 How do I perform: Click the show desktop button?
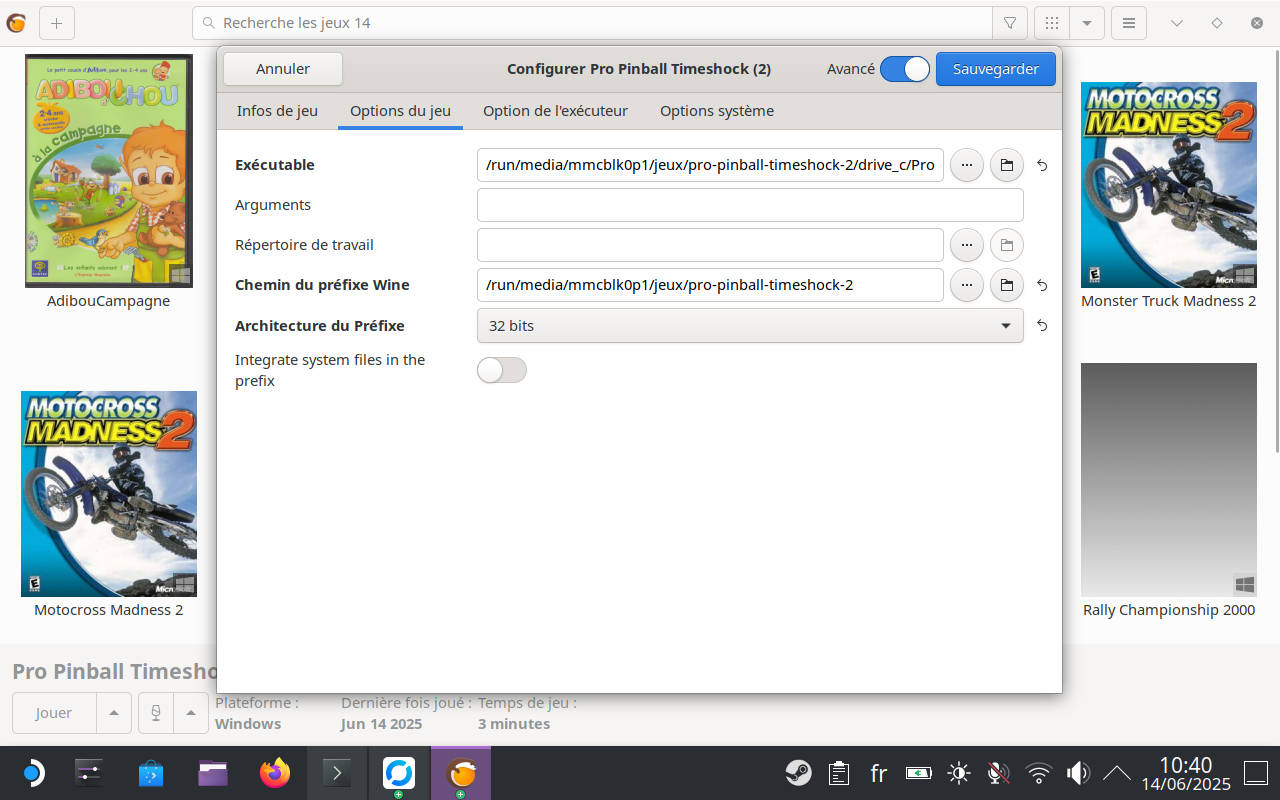pos(1256,773)
